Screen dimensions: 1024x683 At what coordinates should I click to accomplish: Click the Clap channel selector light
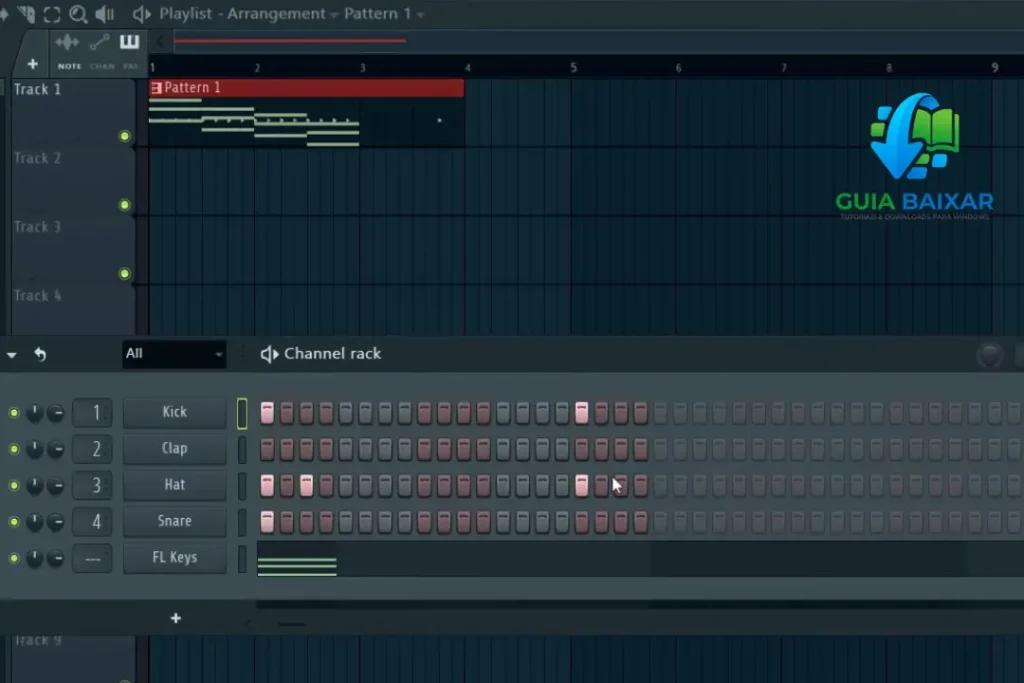[242, 449]
